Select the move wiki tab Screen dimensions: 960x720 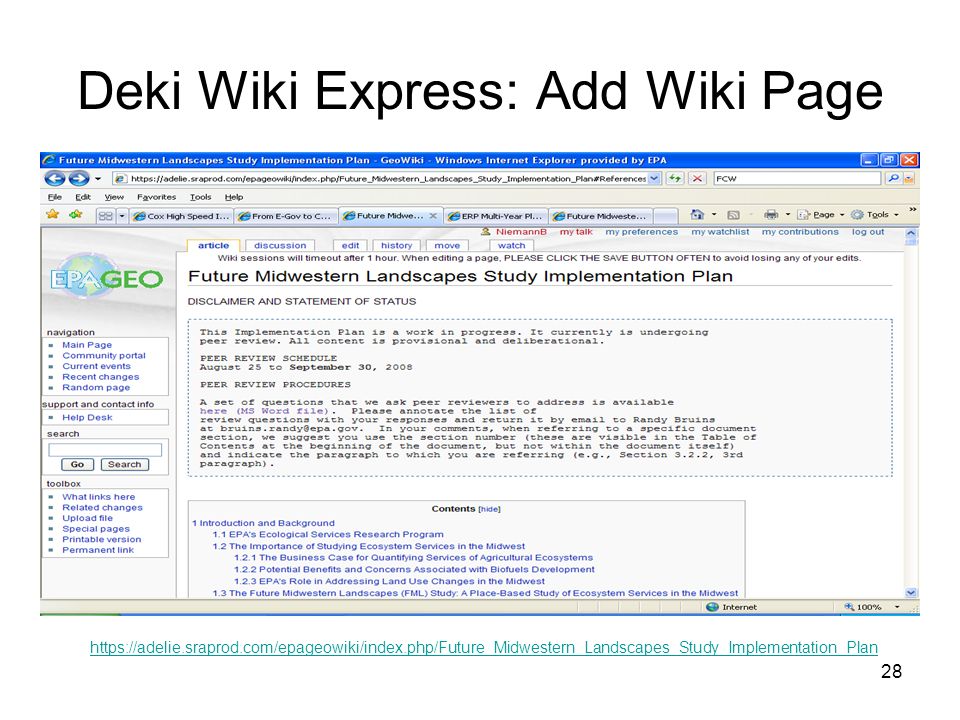[447, 246]
